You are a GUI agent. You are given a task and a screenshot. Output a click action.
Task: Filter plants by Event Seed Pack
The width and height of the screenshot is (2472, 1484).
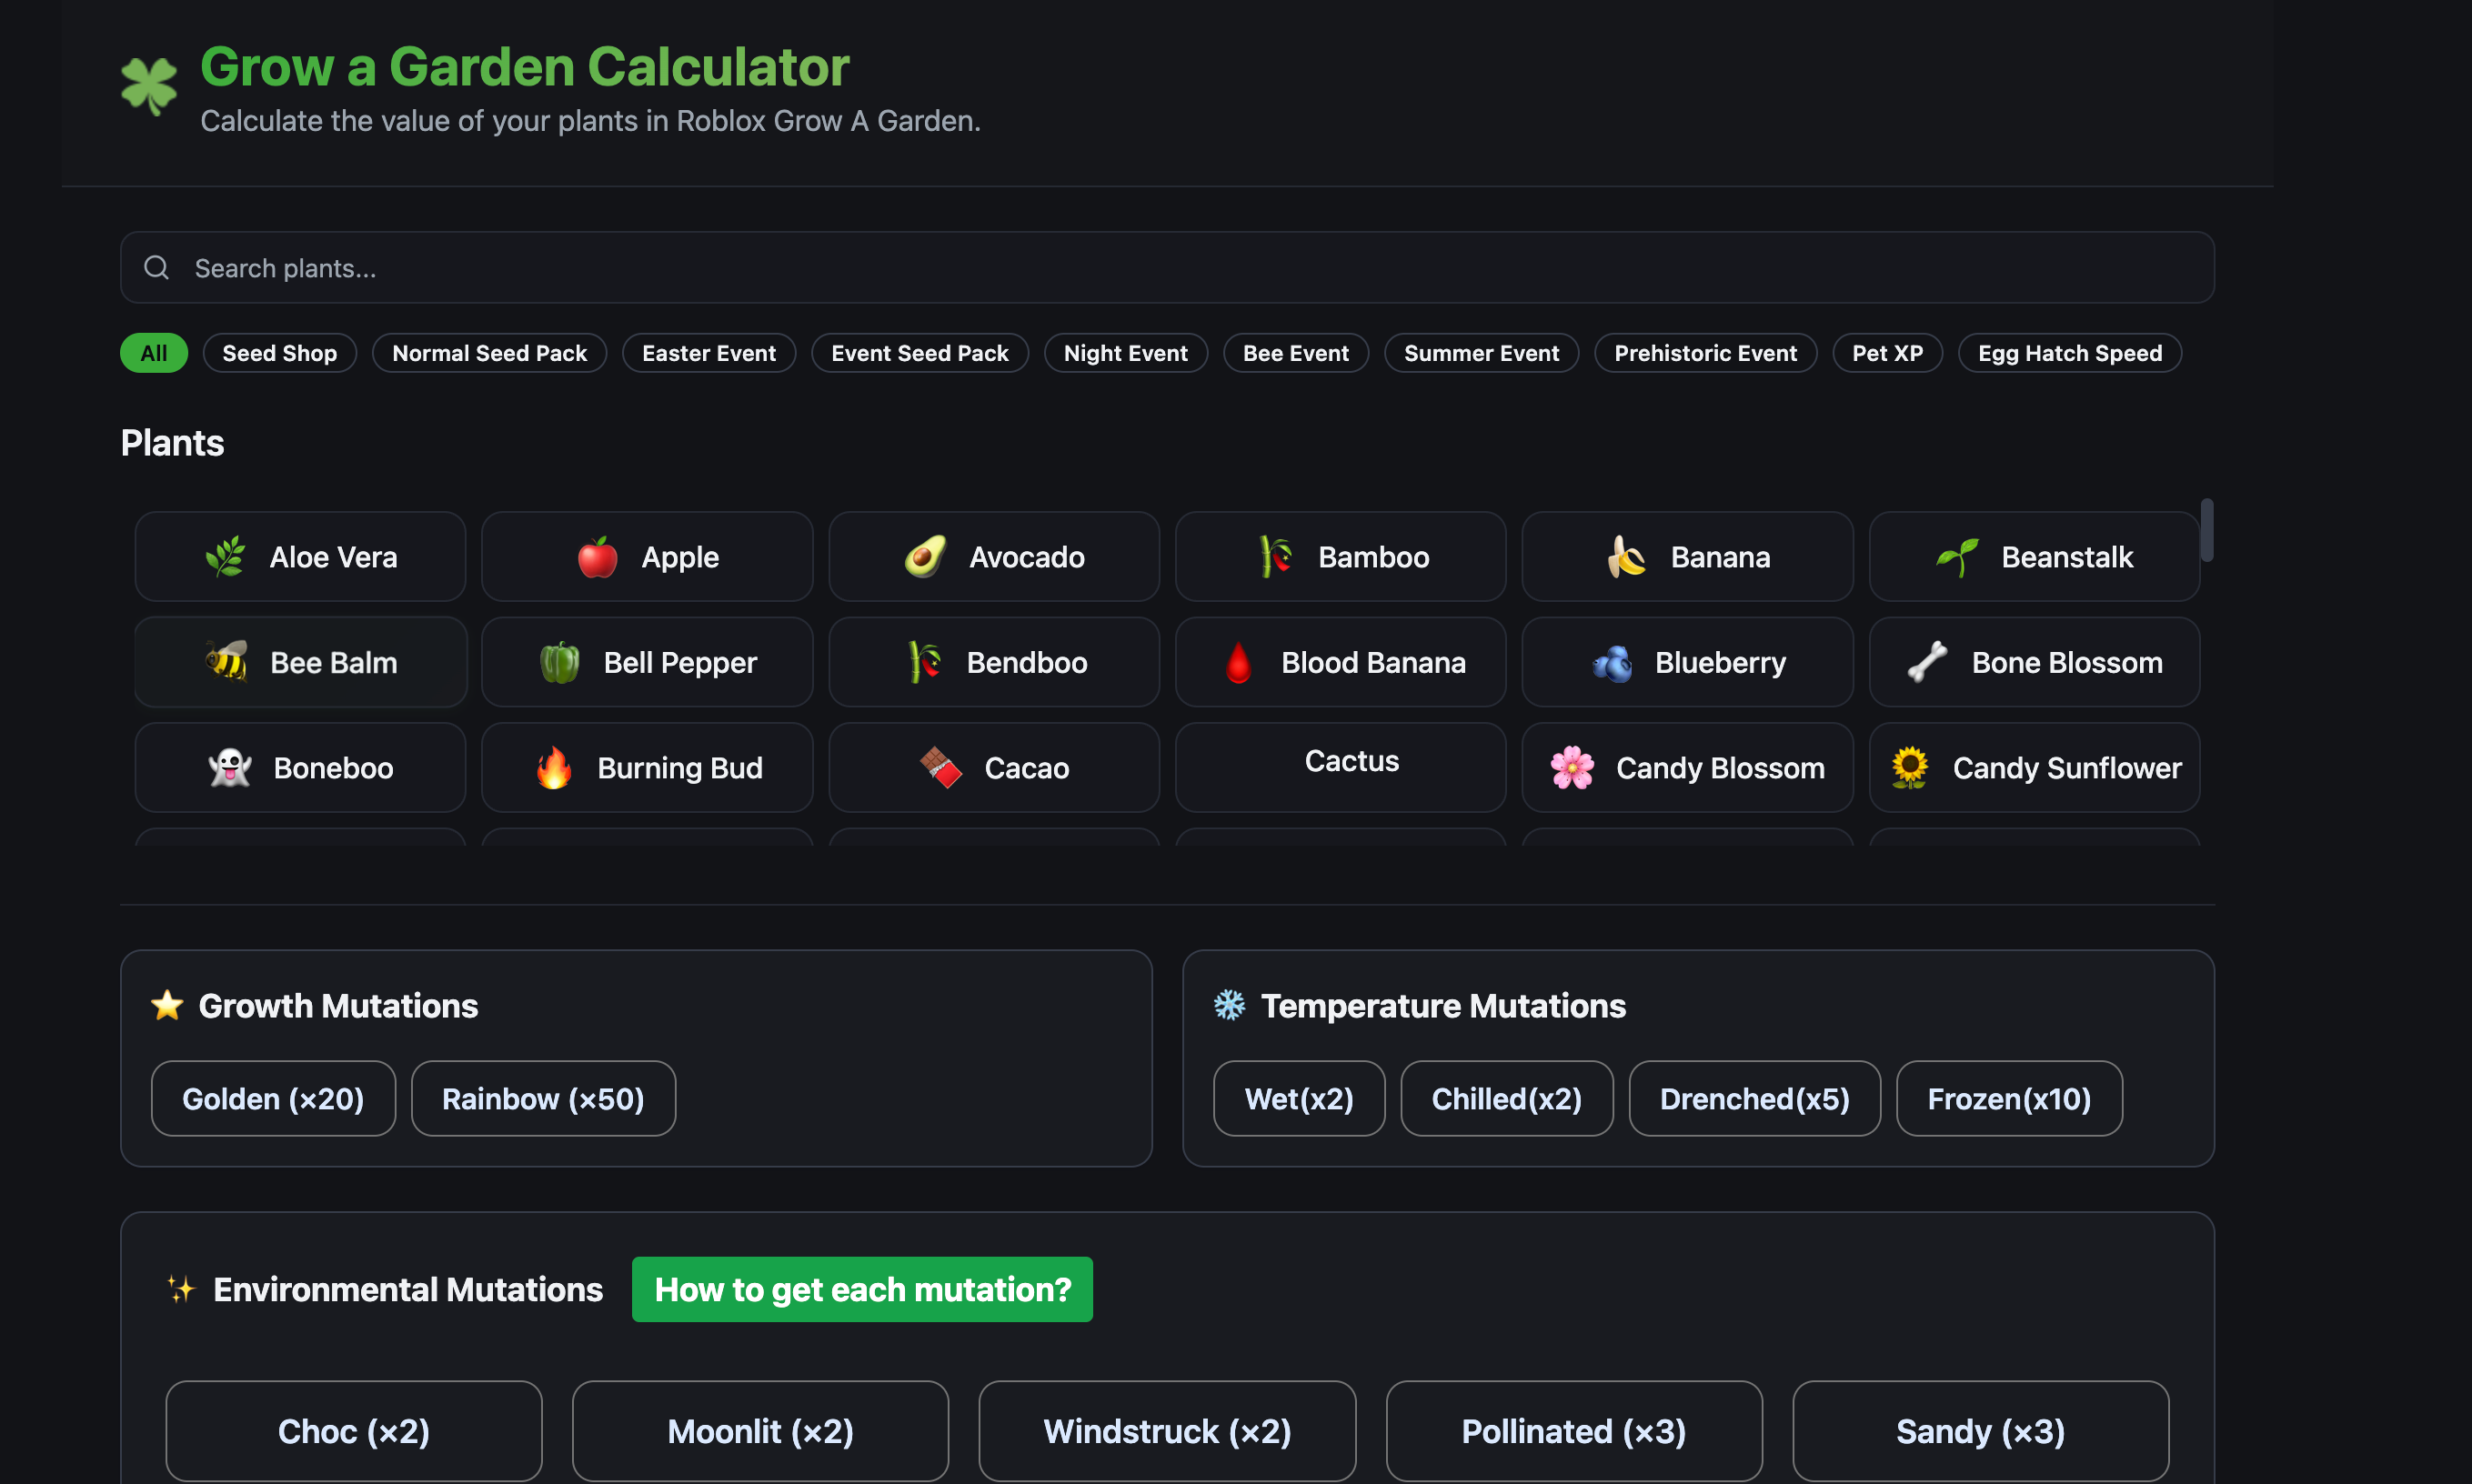point(920,353)
